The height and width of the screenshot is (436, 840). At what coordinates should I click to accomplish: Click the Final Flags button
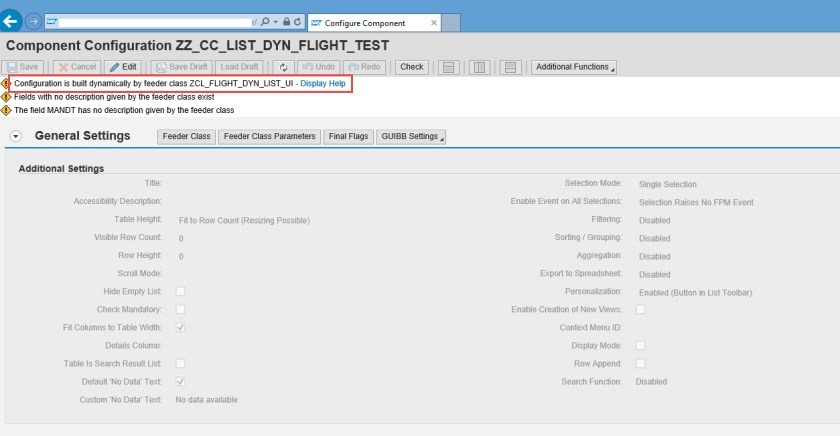click(x=348, y=137)
